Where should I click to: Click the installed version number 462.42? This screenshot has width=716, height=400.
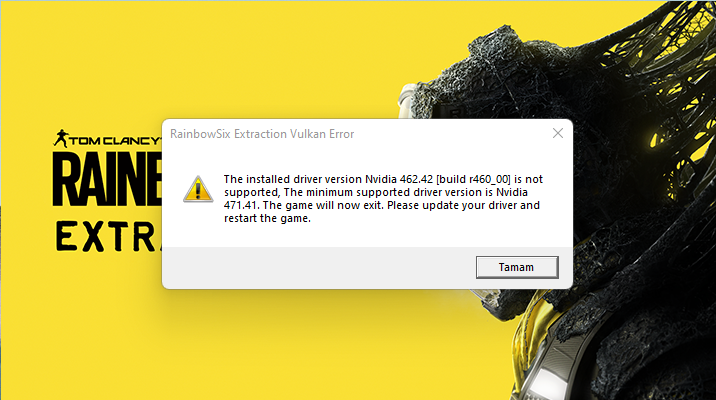pos(416,179)
